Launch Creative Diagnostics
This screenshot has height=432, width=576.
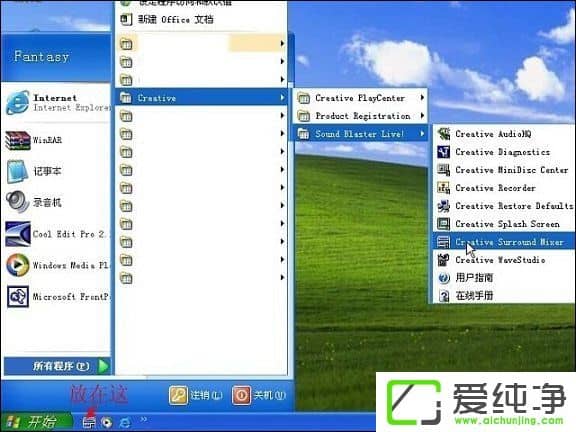[x=504, y=152]
